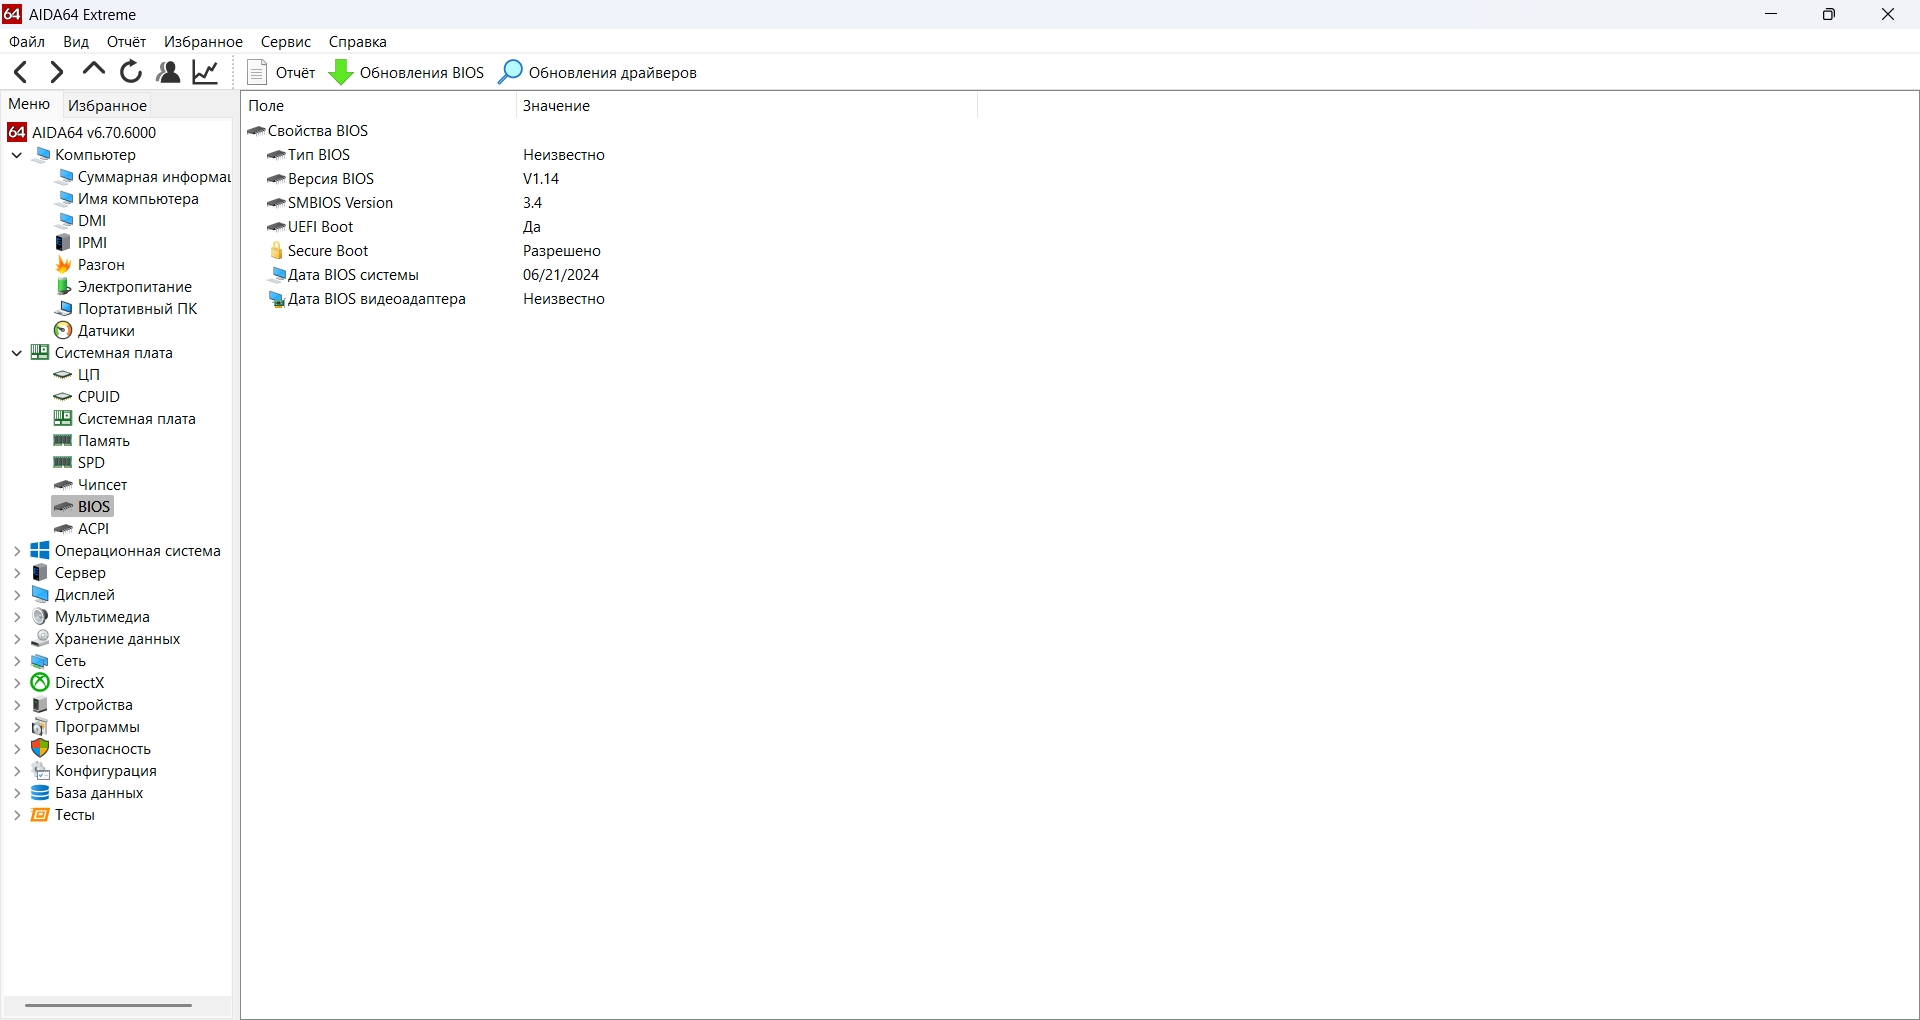Viewport: 1920px width, 1020px height.
Task: Sort by the Значение column header
Action: 746,106
